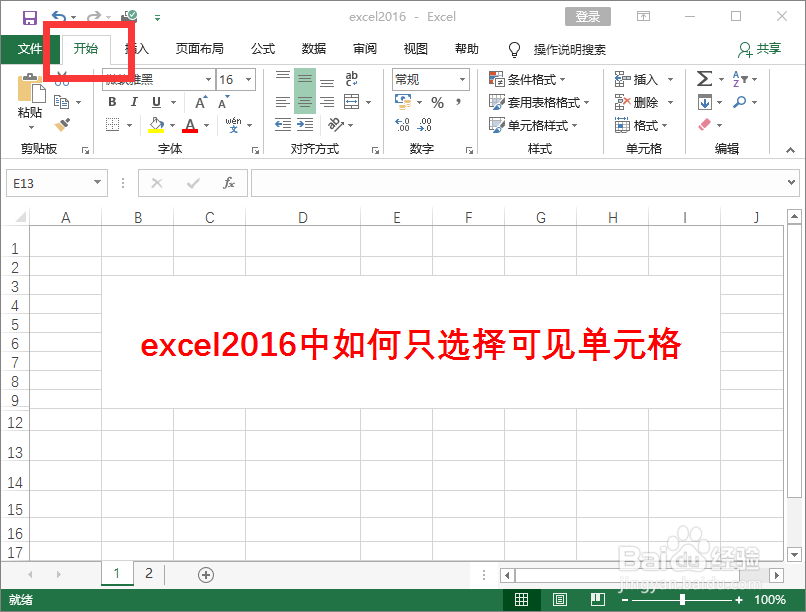The width and height of the screenshot is (806, 612).
Task: Open the Name Box dropdown arrow
Action: coord(97,182)
